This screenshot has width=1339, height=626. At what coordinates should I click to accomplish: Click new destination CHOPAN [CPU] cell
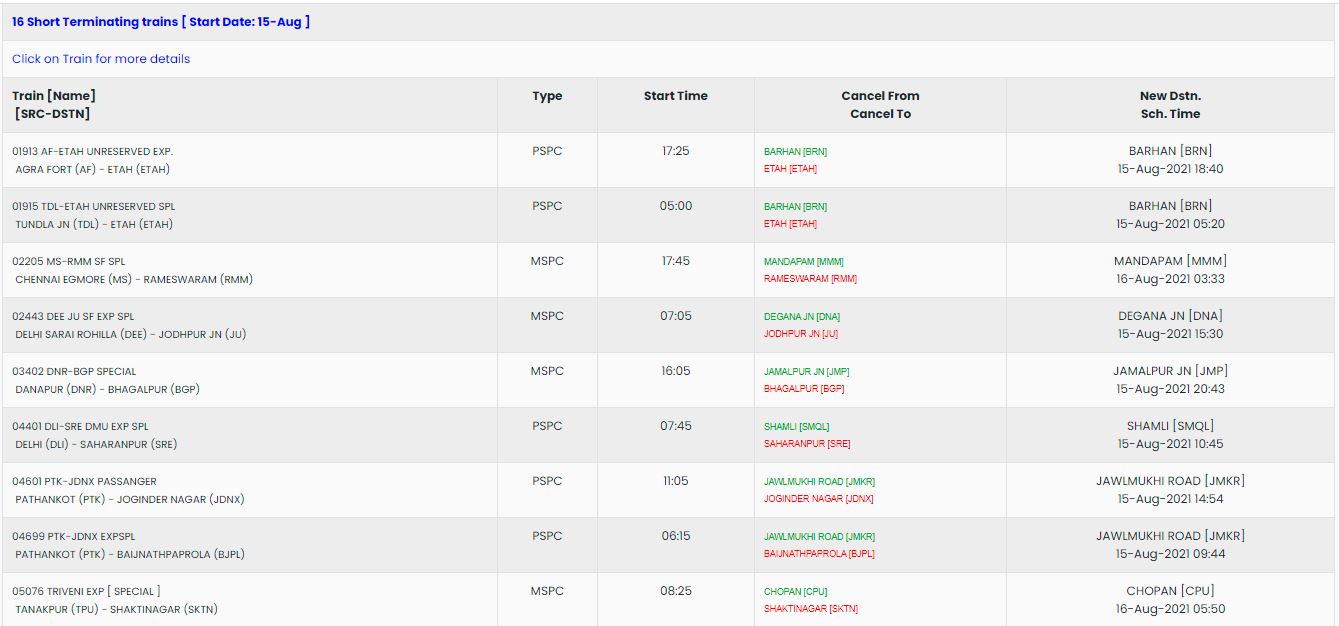(1170, 591)
